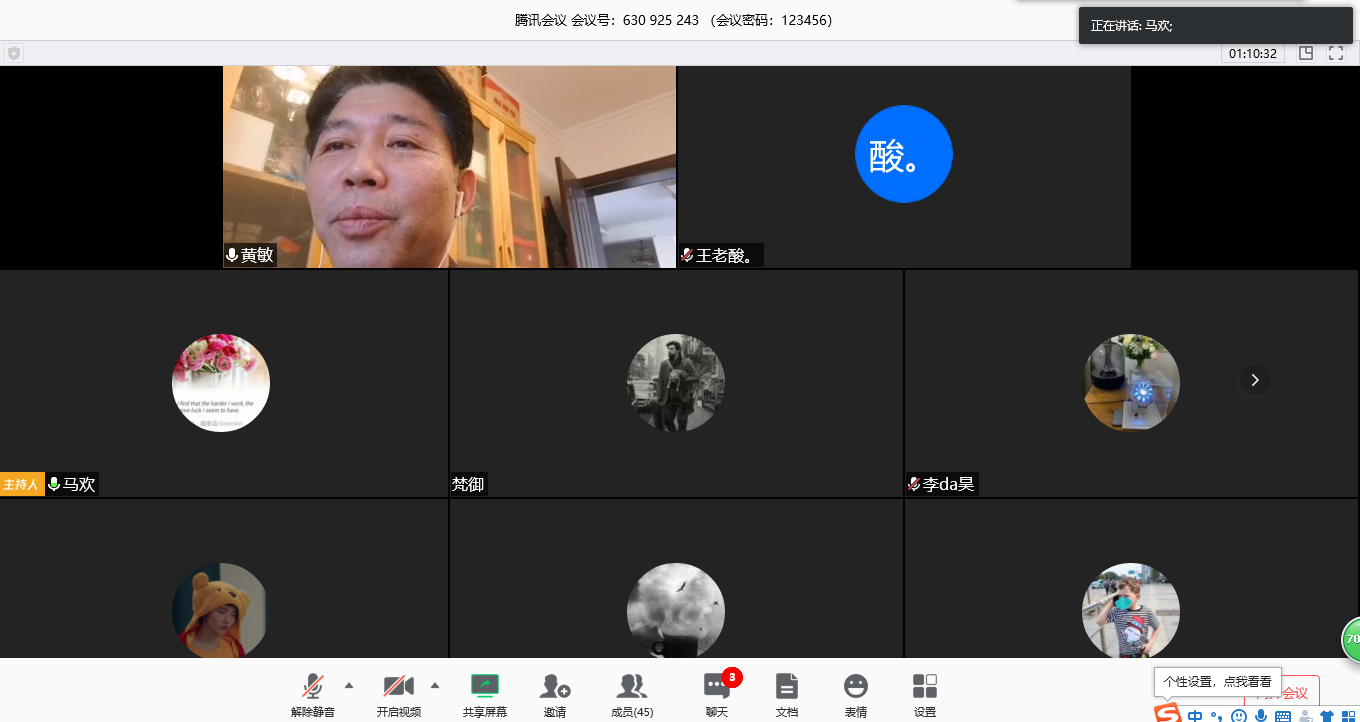
Task: Toggle the Sogou Chinese/English input mode
Action: point(1195,716)
